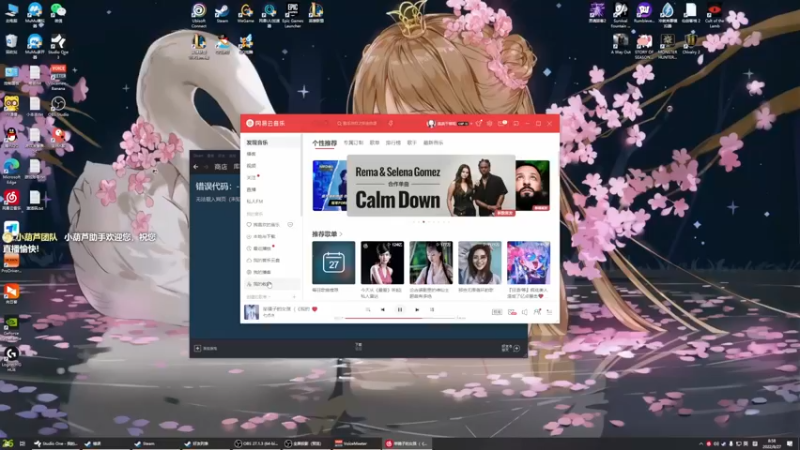Expand the user name dropdown in title bar
This screenshot has height=450, width=800.
(x=470, y=123)
